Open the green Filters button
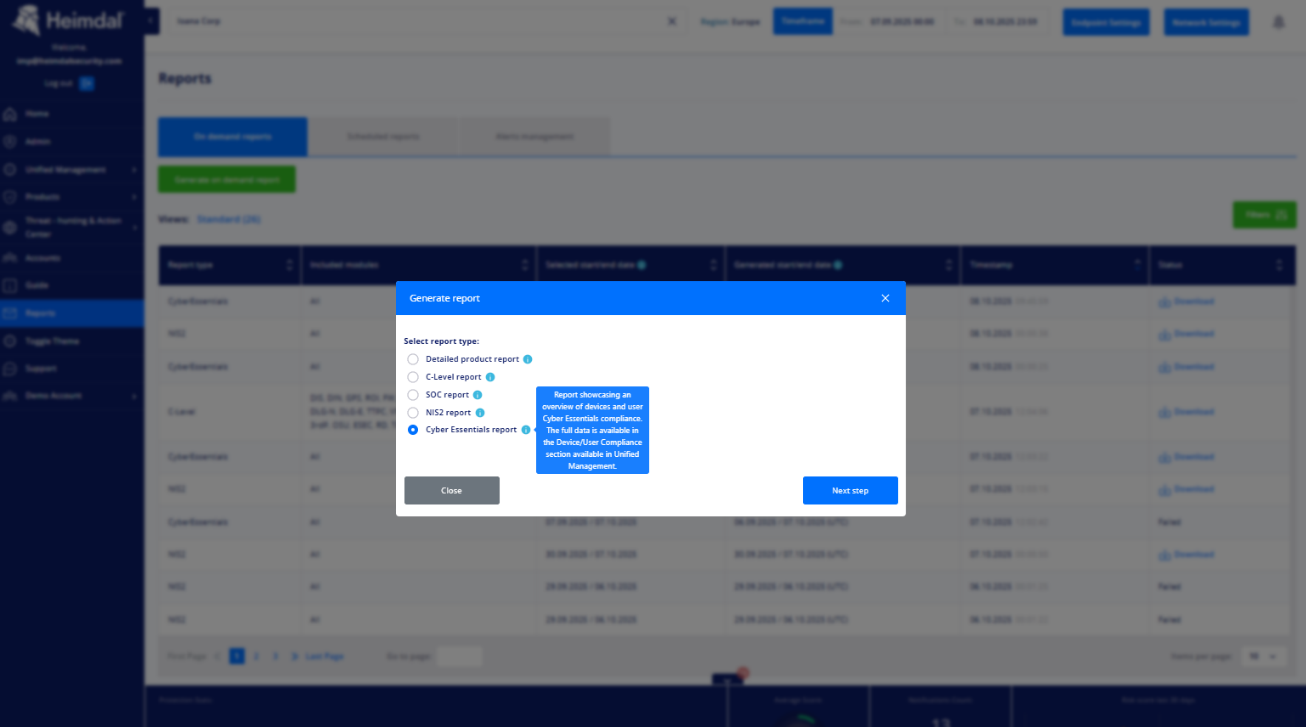Viewport: 1306px width, 727px height. tap(1265, 214)
